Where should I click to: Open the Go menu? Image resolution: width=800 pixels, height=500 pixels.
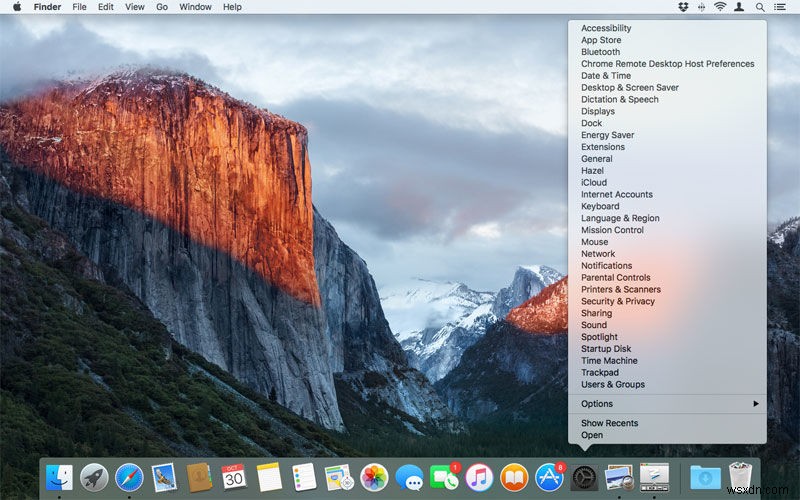(x=162, y=7)
